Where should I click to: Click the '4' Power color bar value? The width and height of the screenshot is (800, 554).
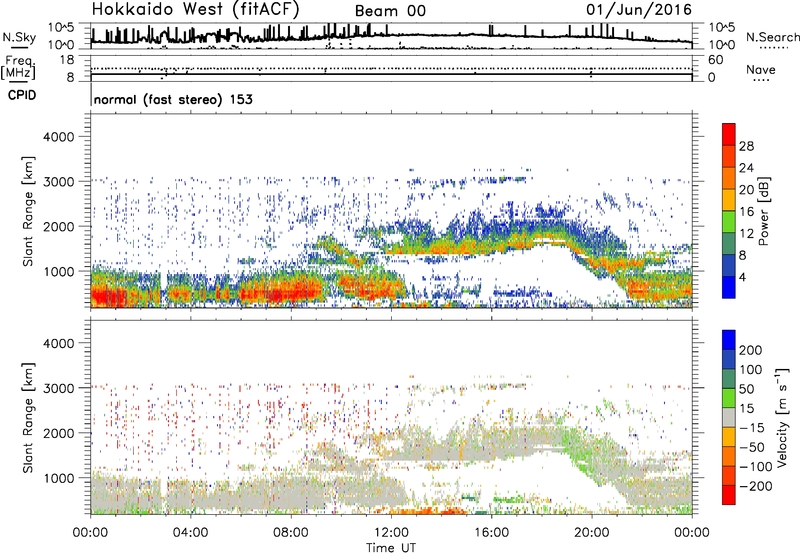click(x=742, y=277)
